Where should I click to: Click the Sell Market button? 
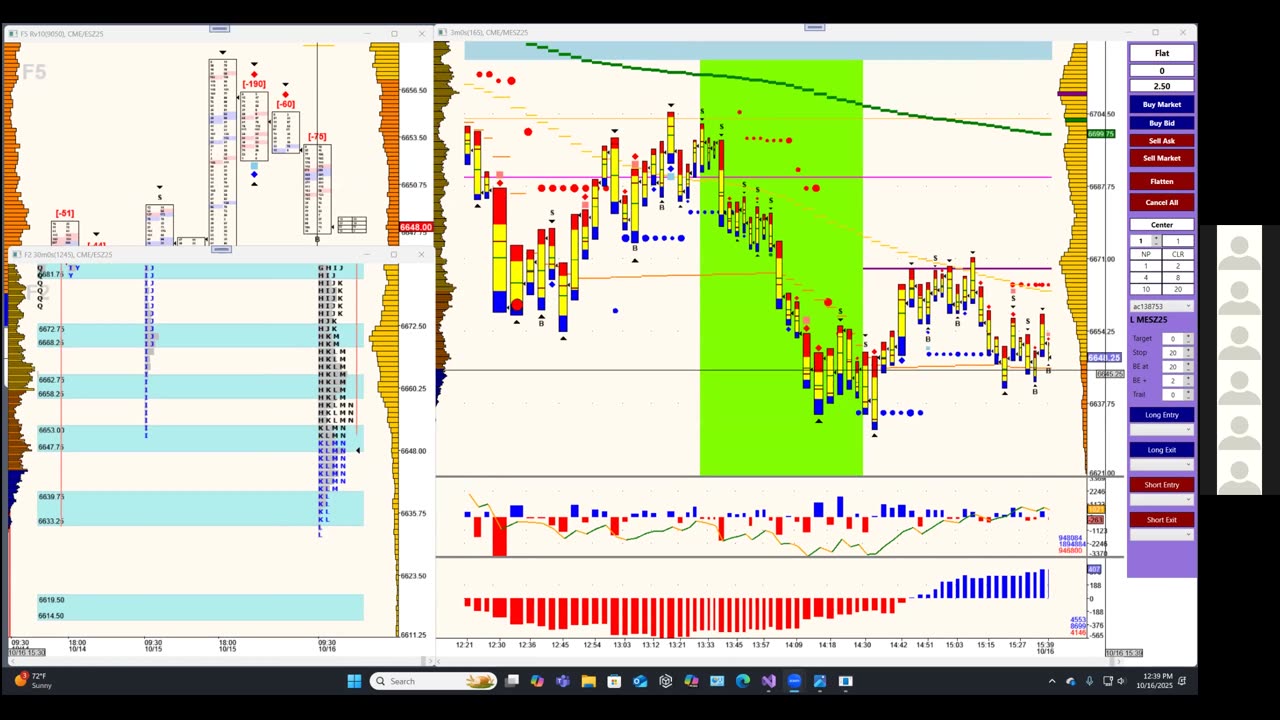tap(1162, 158)
